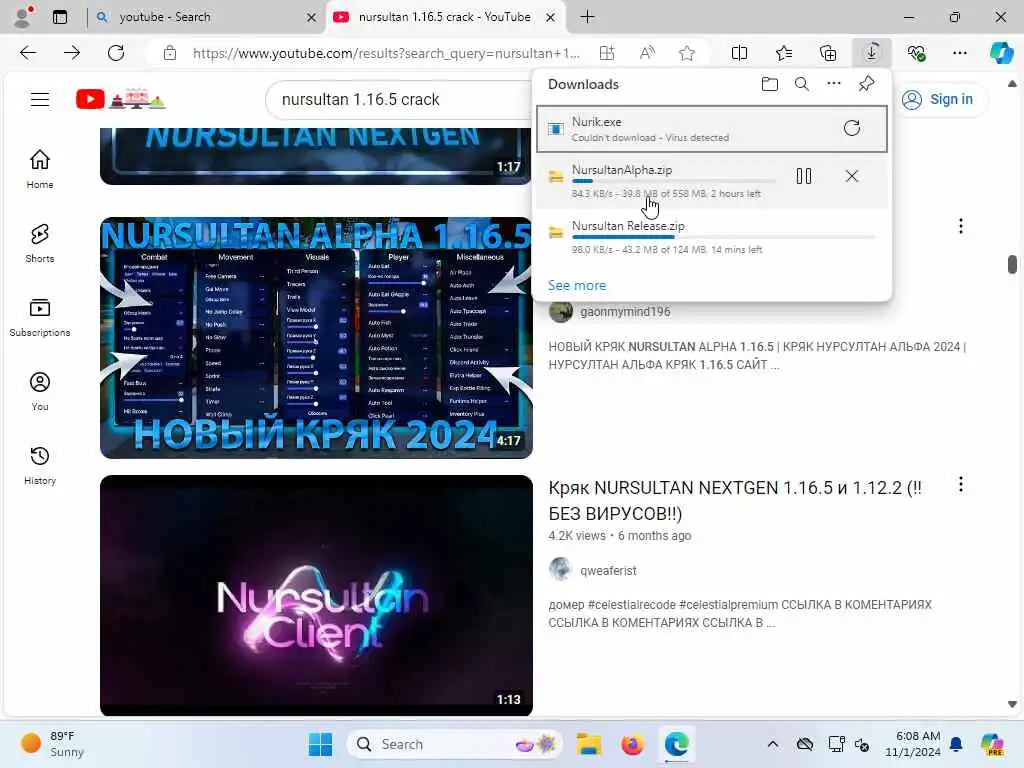Launch the Copilot sidebar
The width and height of the screenshot is (1024, 768).
(1001, 53)
